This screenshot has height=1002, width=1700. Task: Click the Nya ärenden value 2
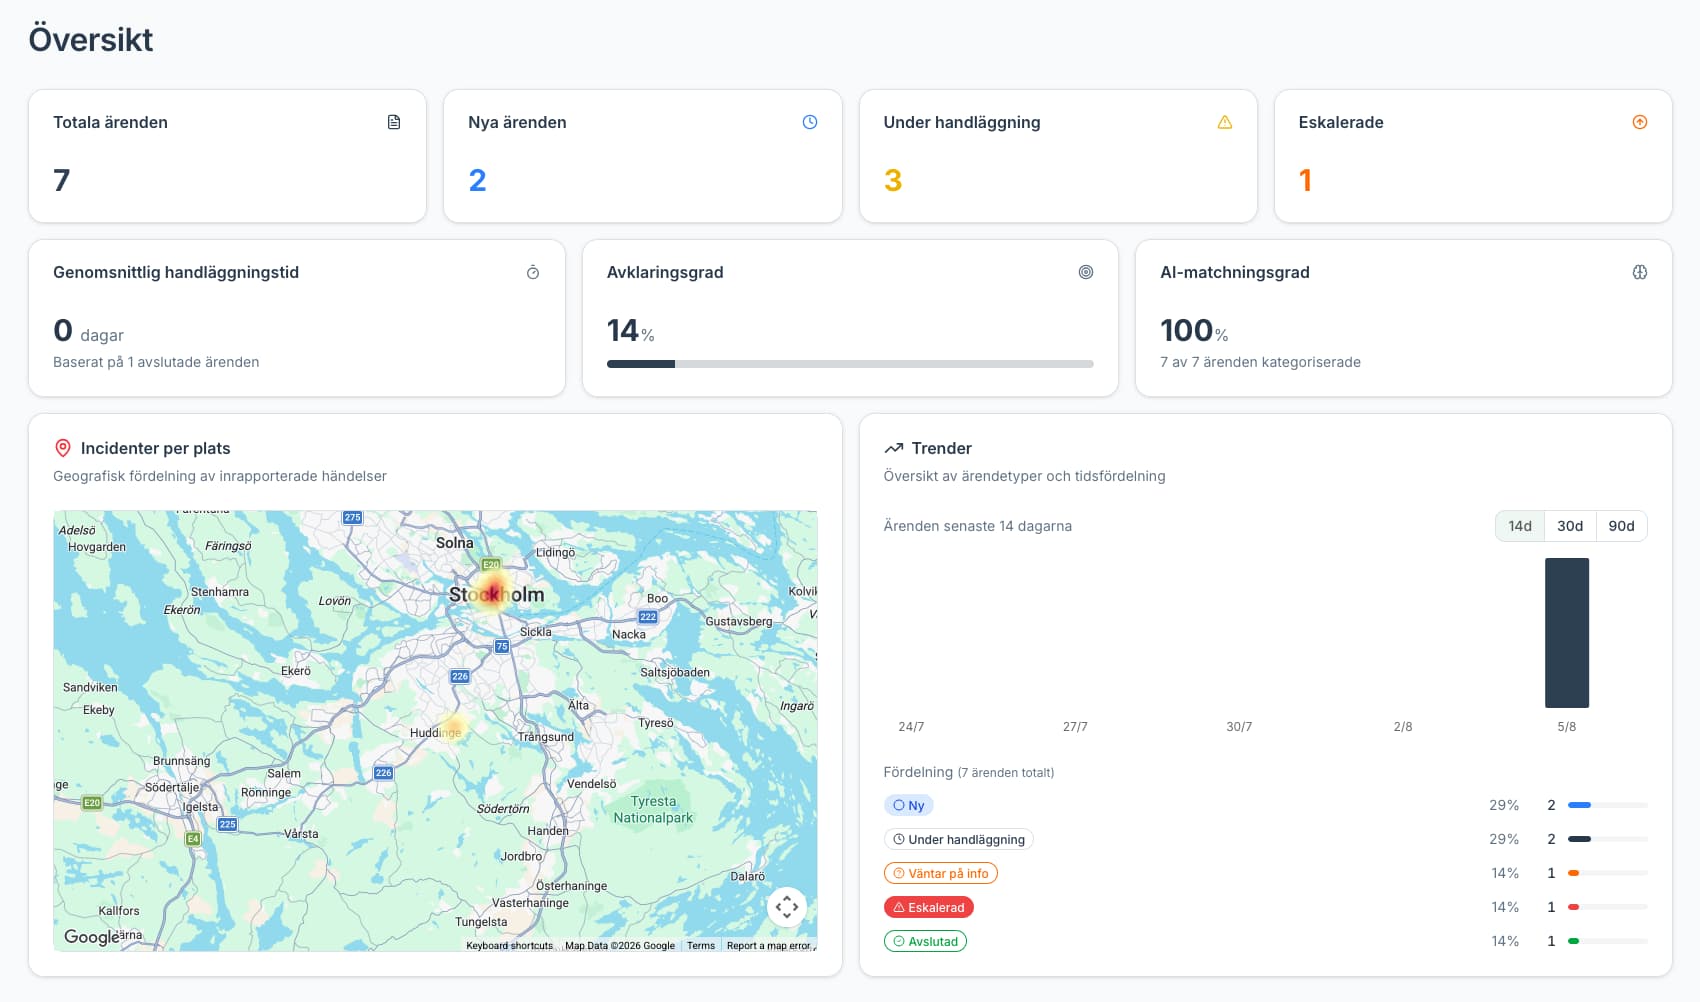click(x=477, y=180)
